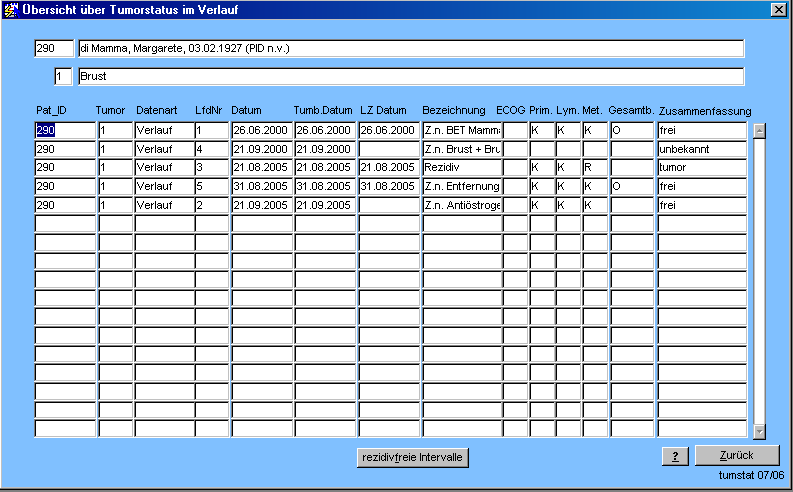The height and width of the screenshot is (492, 793).
Task: Select the Bezeichnung cell containing Rezidiv
Action: pyautogui.click(x=461, y=167)
